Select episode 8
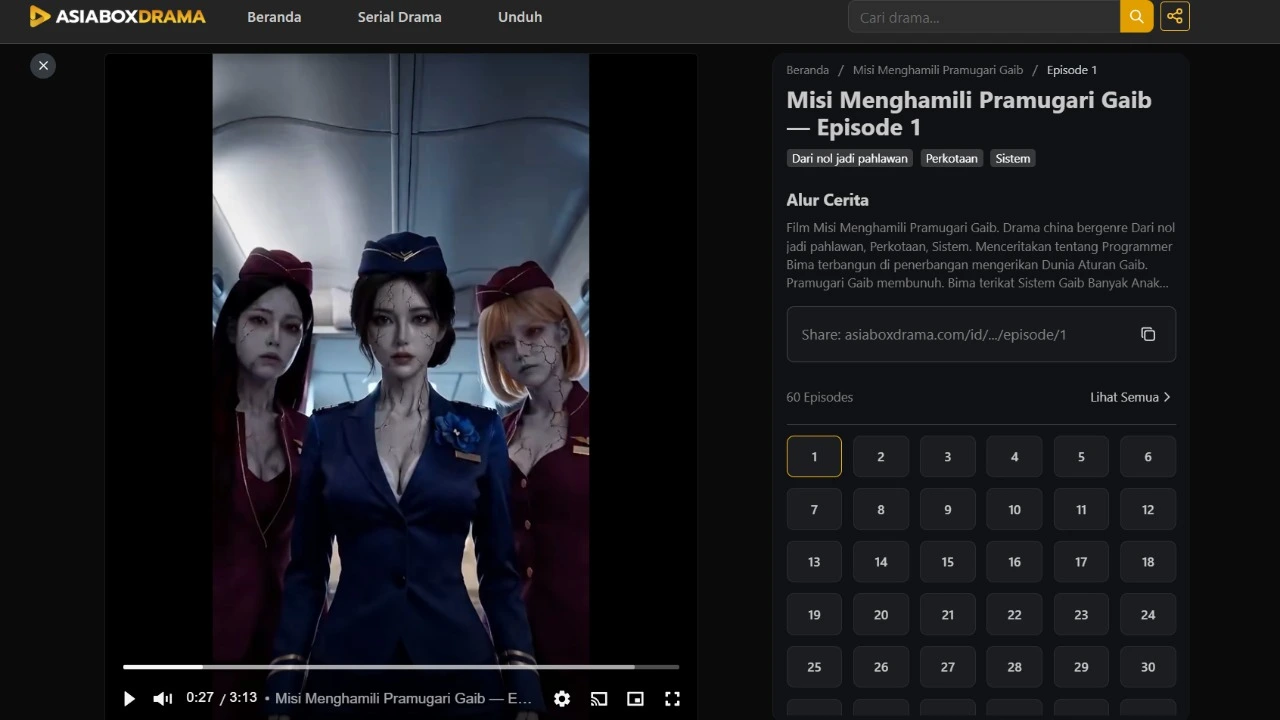 tap(881, 510)
